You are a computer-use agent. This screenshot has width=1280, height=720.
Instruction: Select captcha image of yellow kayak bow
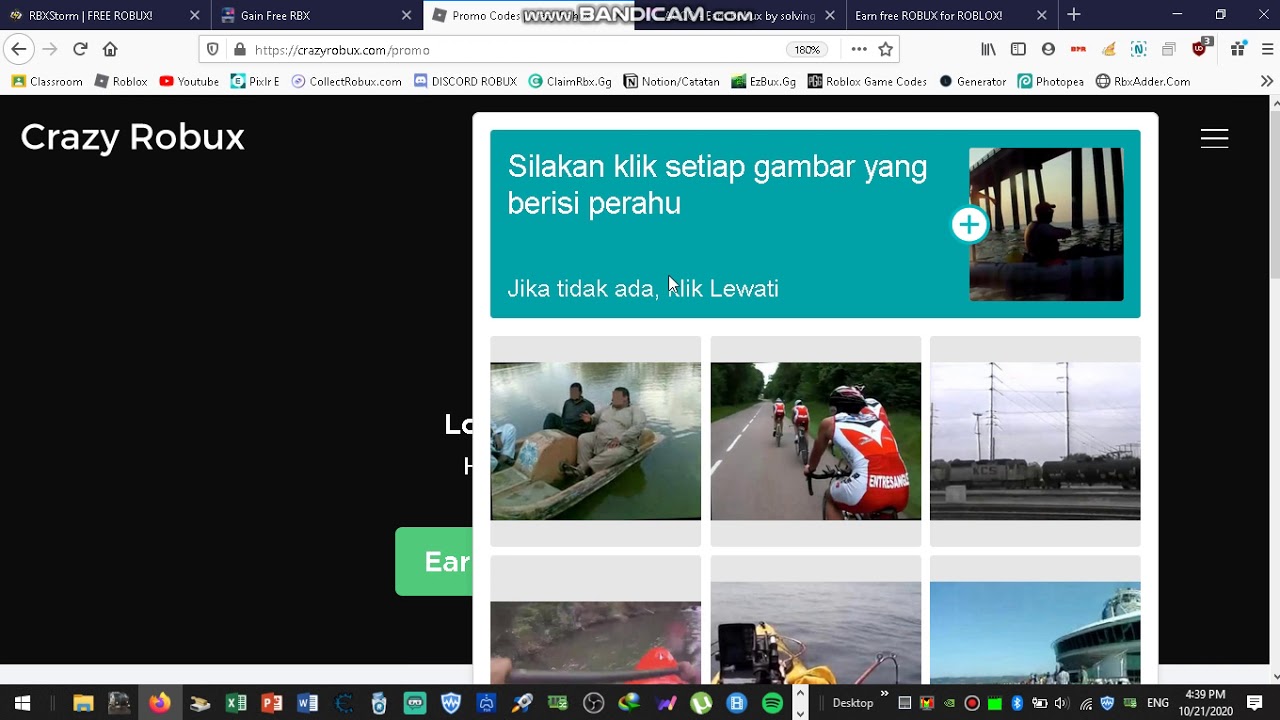pyautogui.click(x=815, y=620)
